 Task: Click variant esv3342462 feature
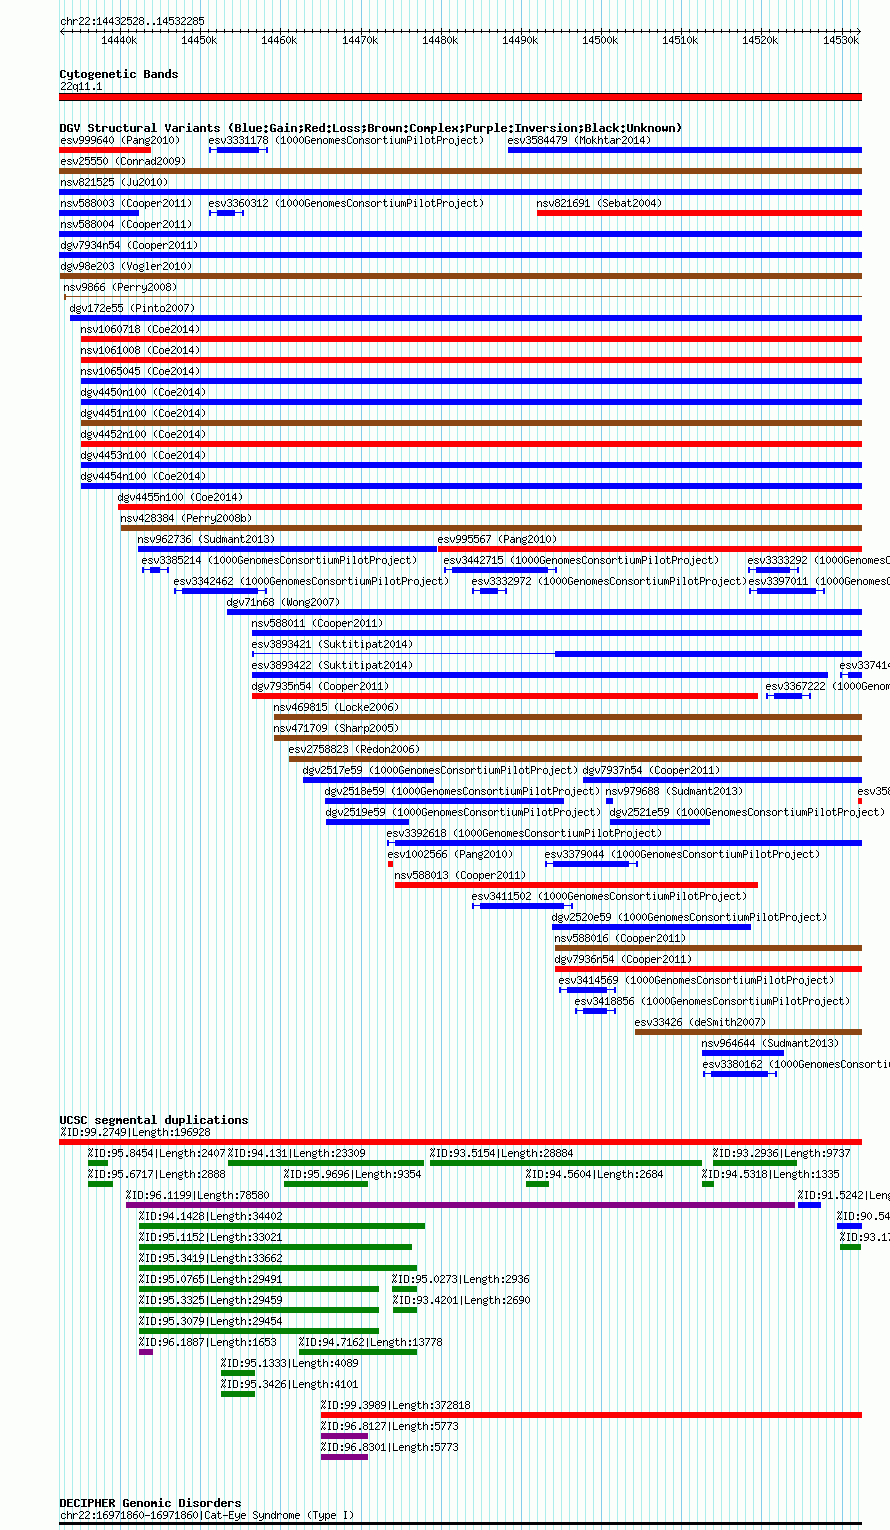(221, 591)
